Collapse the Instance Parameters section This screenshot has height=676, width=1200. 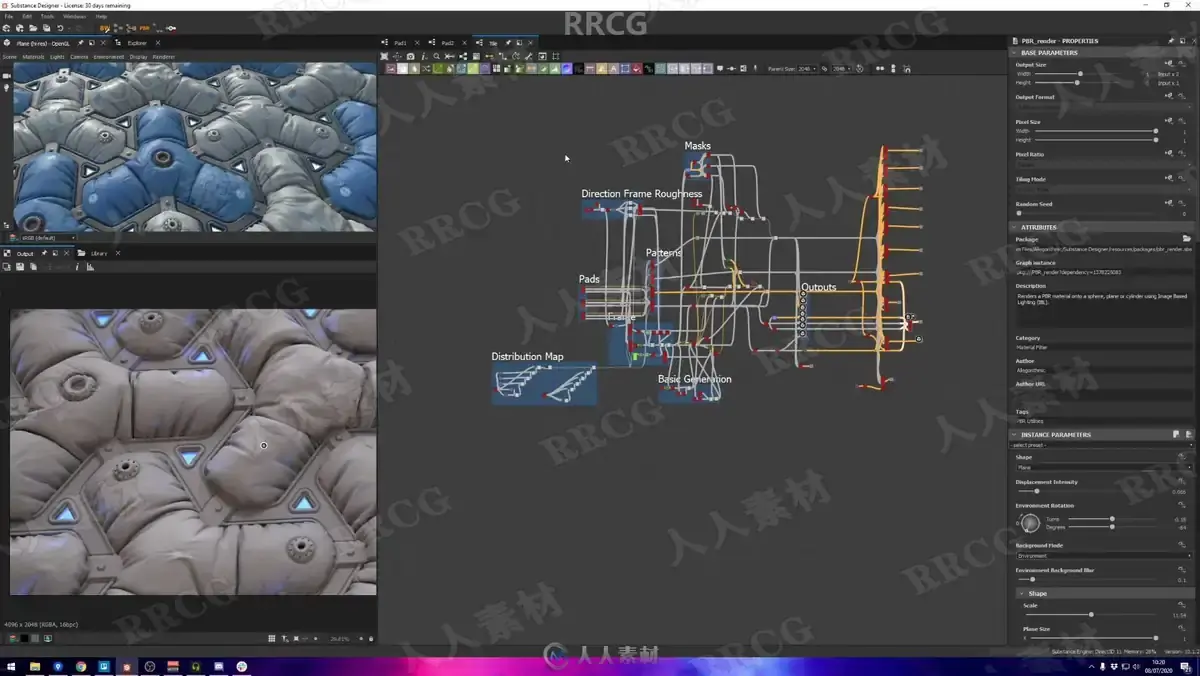click(1015, 435)
